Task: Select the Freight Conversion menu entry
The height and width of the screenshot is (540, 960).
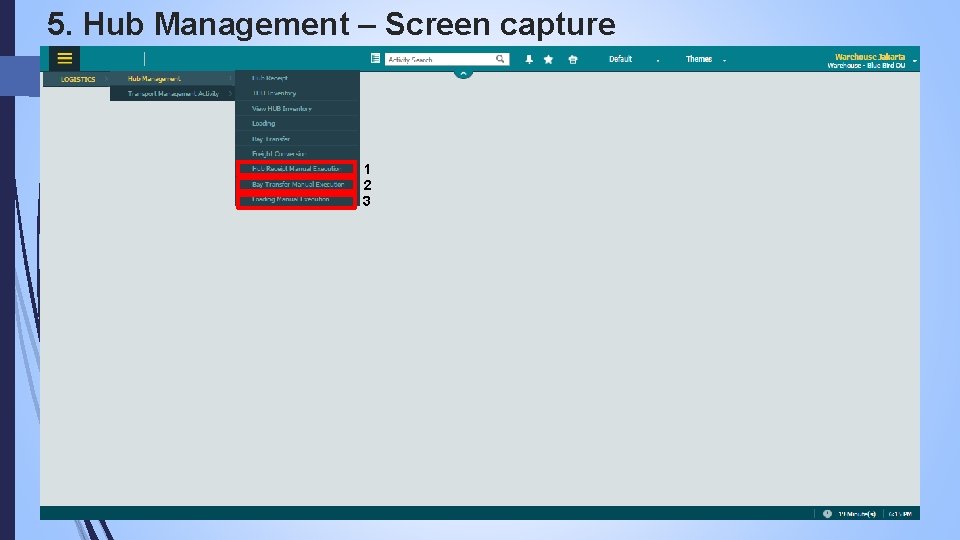Action: click(298, 154)
